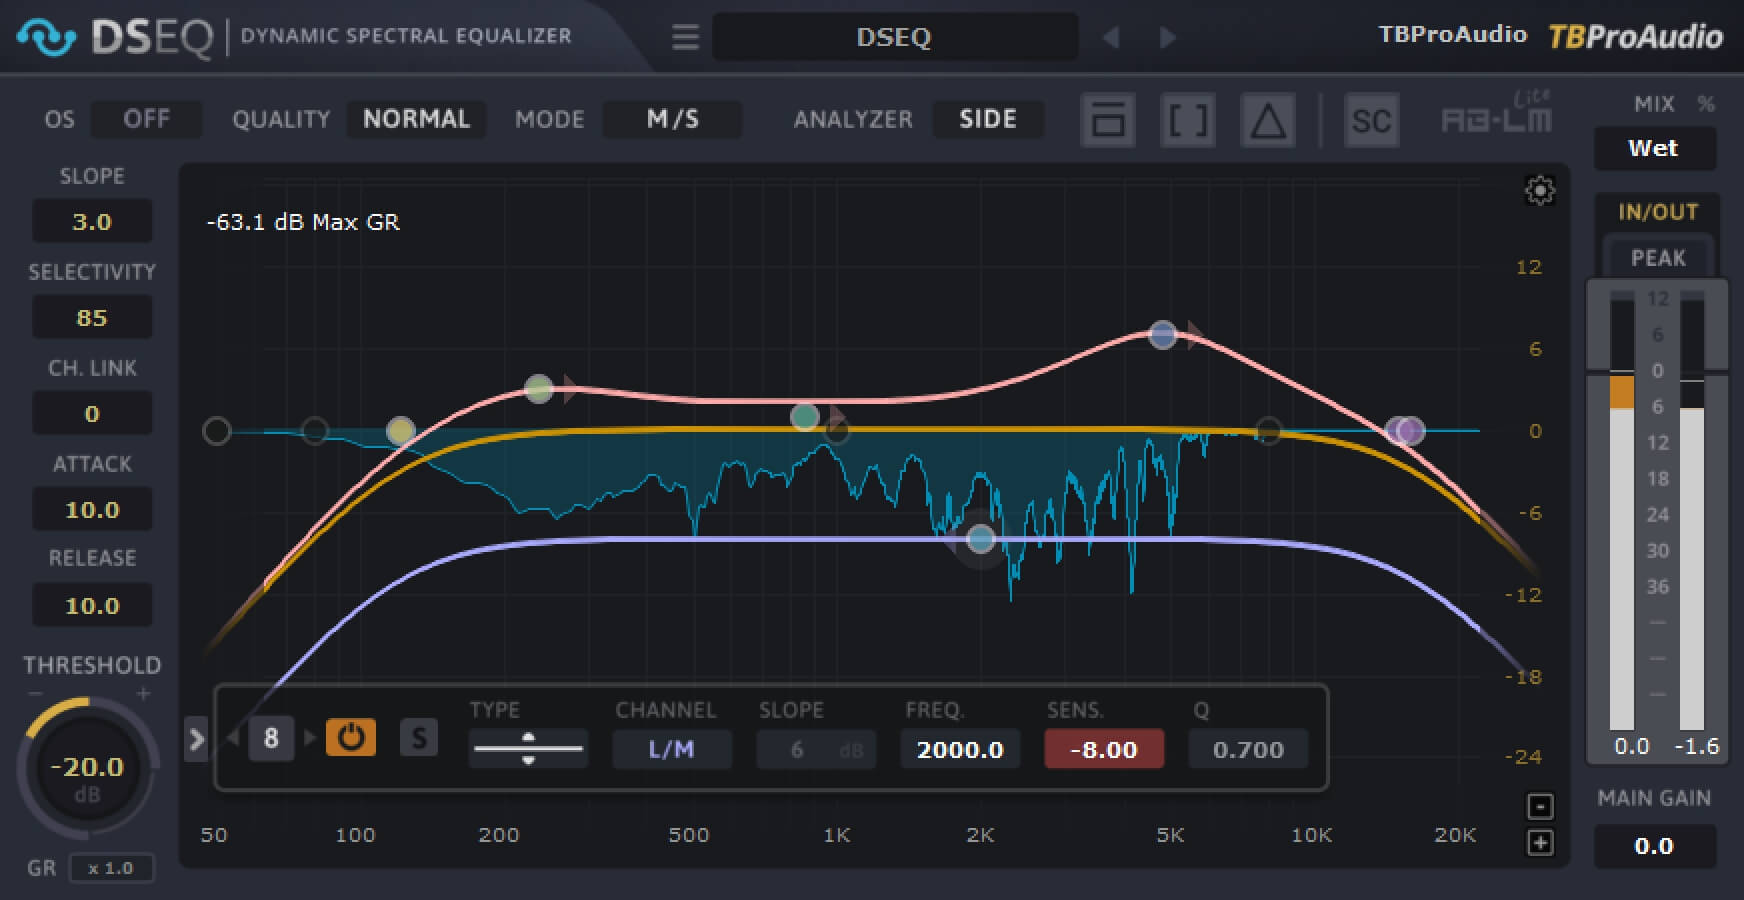Toggle band 8 power button
1744x900 pixels.
[x=351, y=738]
